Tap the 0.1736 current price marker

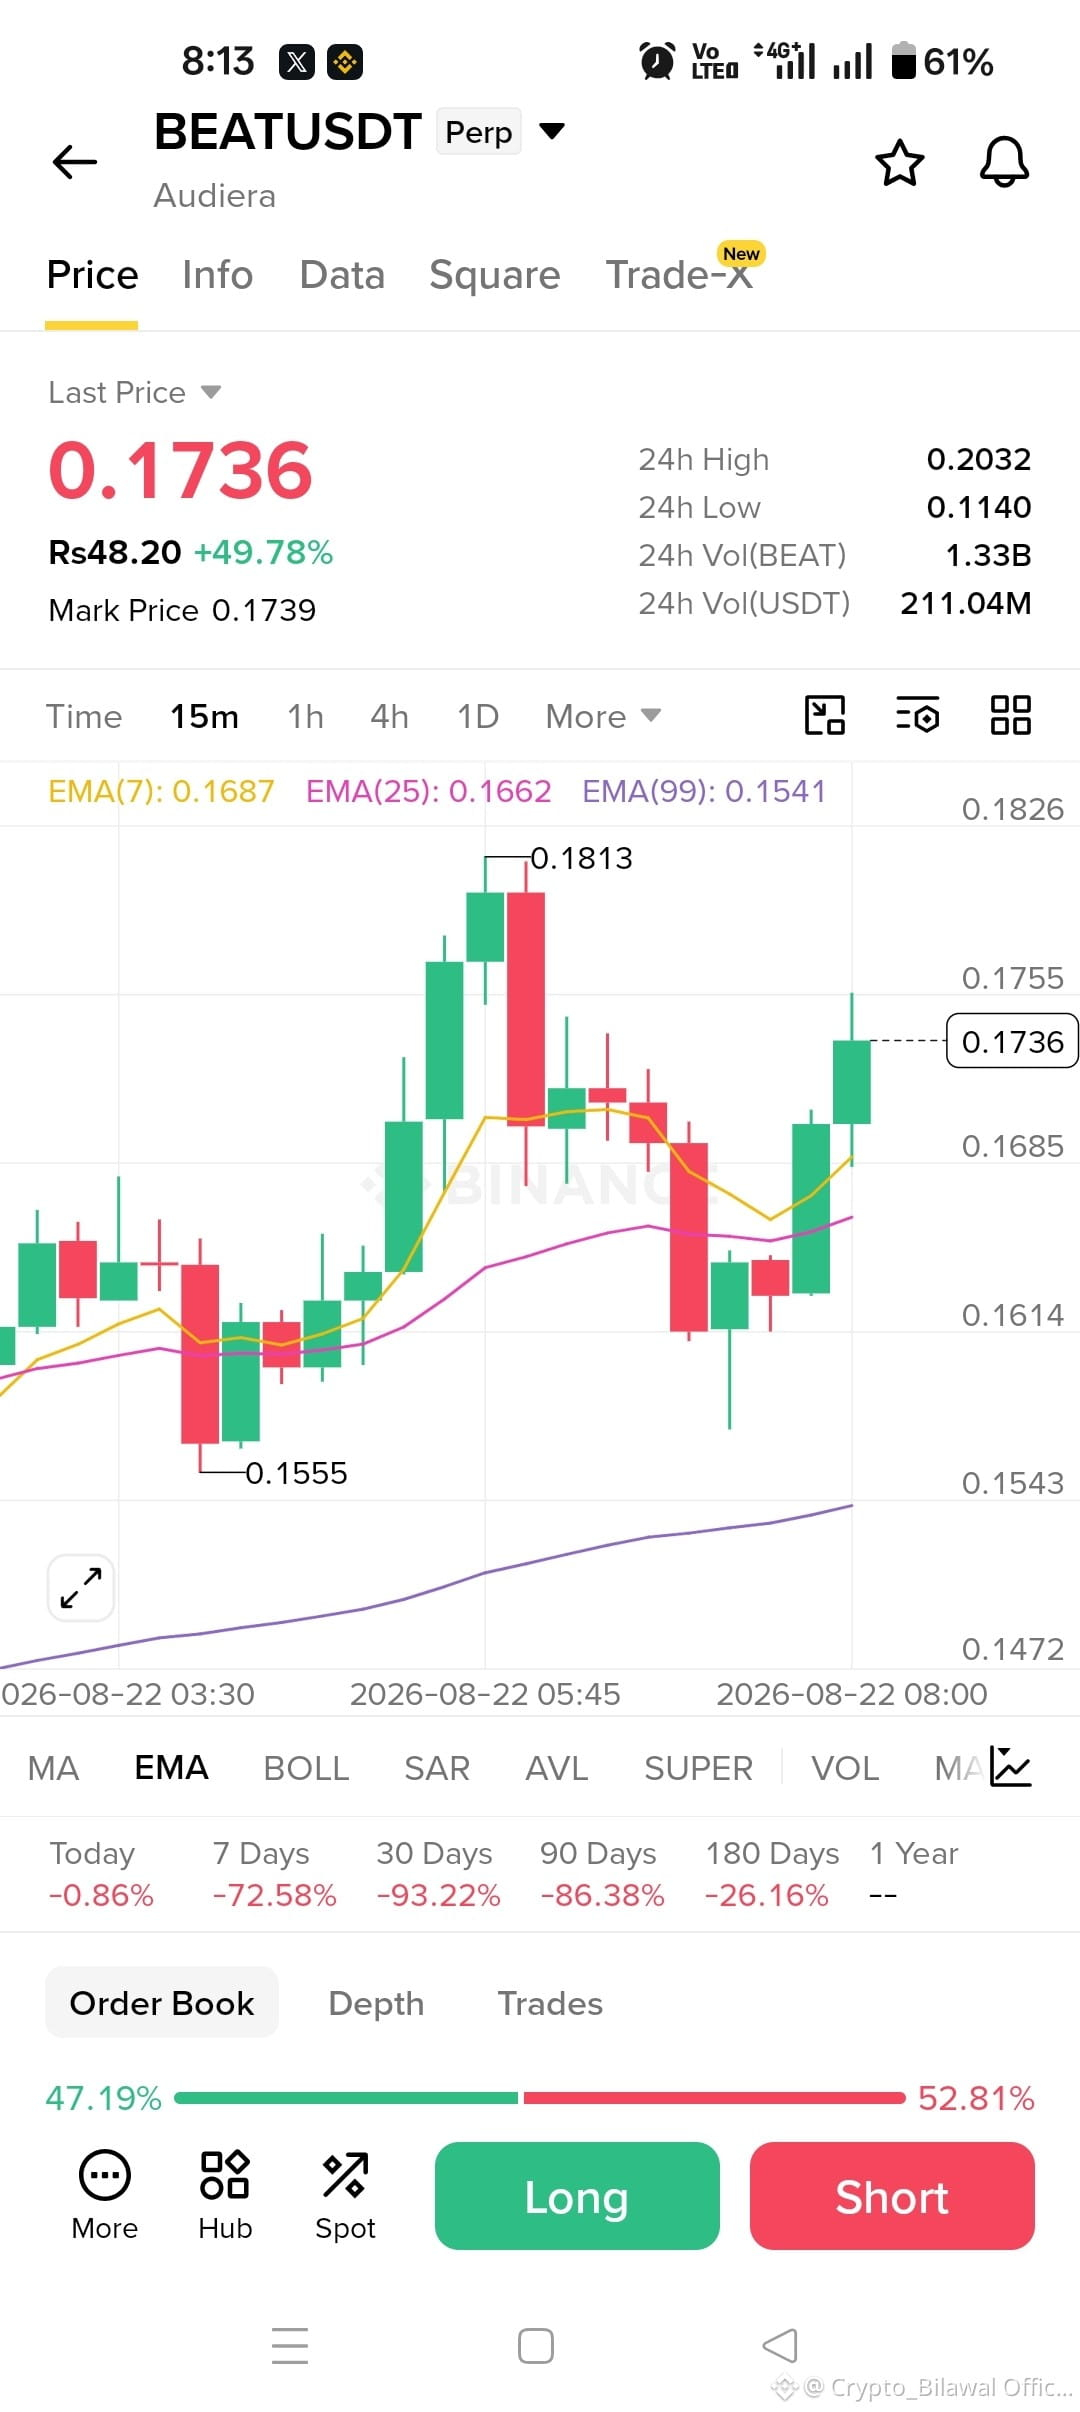pos(1012,1041)
